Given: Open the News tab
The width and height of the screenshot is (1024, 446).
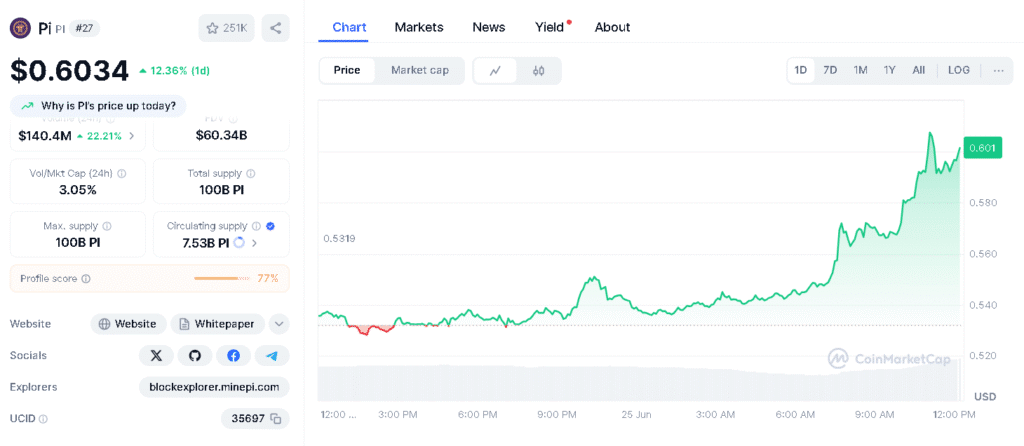Looking at the screenshot, I should [x=488, y=27].
